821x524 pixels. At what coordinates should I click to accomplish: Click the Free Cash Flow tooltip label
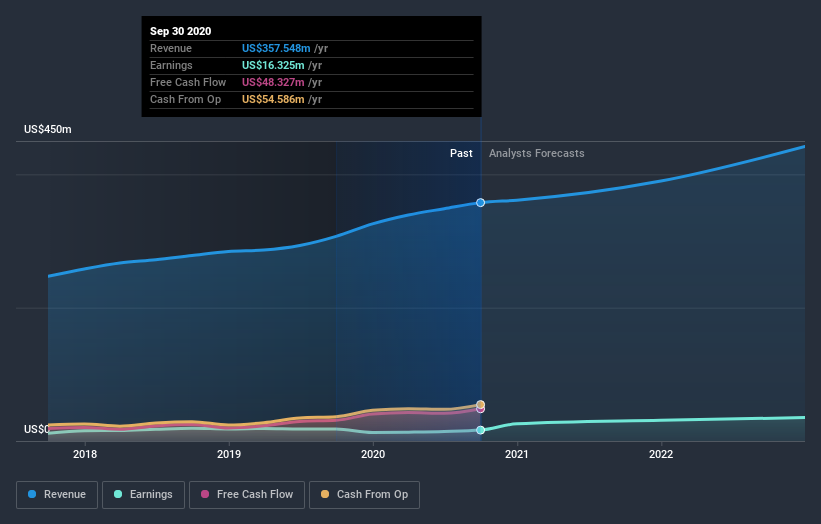[x=188, y=82]
